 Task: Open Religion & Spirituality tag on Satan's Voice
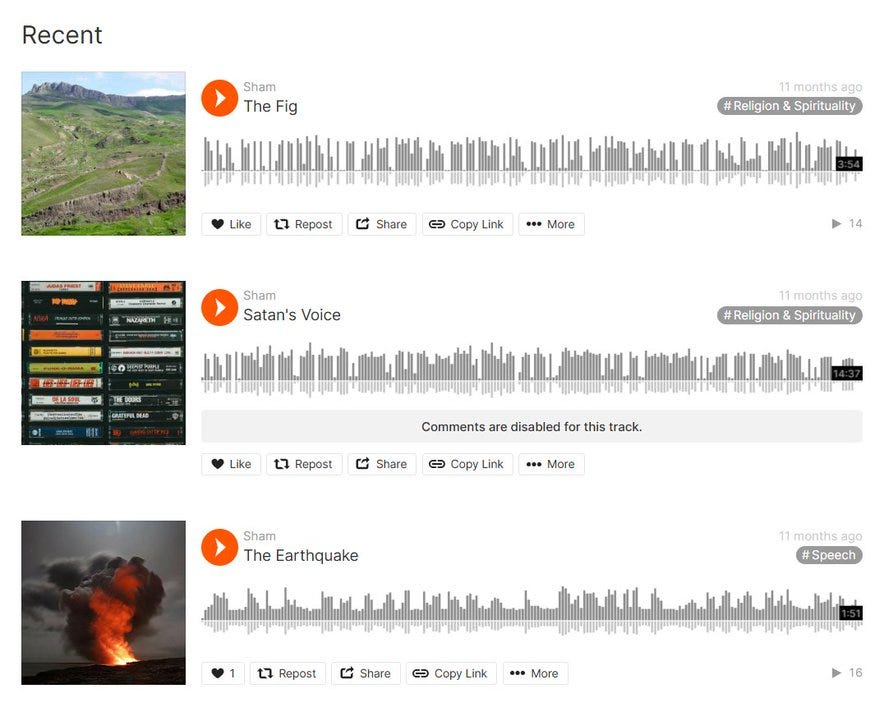pyautogui.click(x=789, y=315)
